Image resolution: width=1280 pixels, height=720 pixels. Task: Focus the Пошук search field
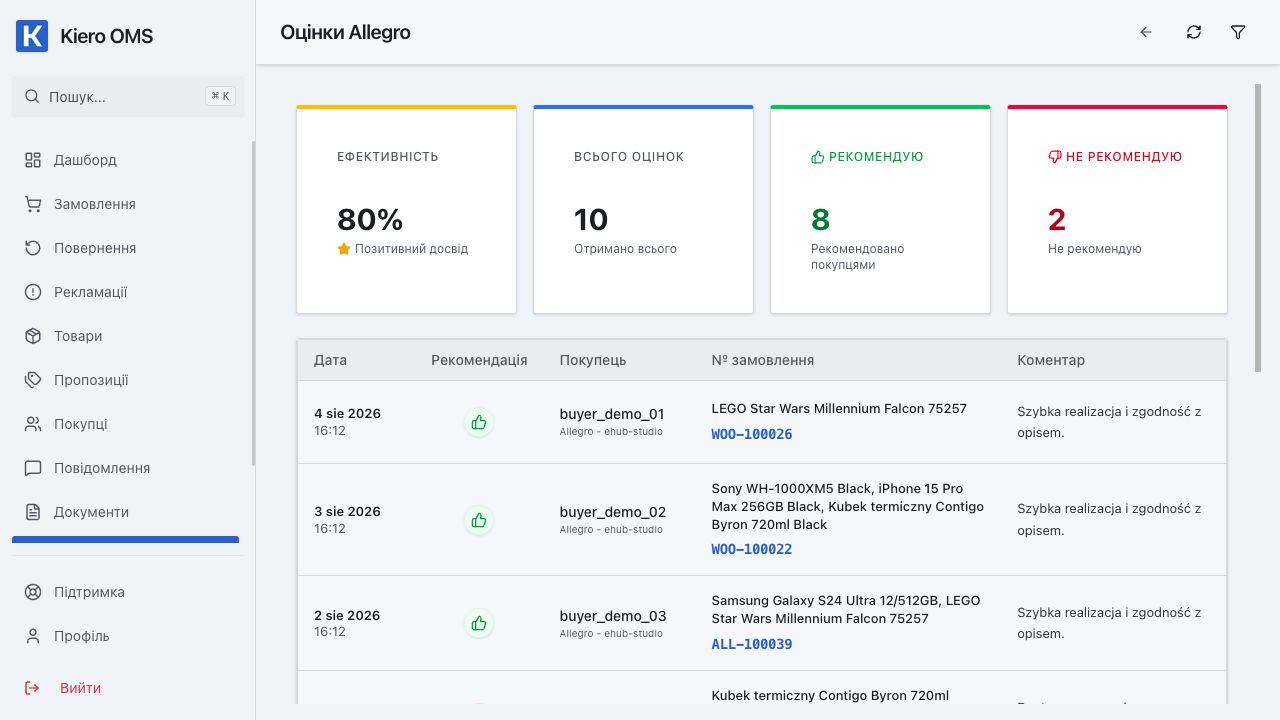[x=128, y=97]
